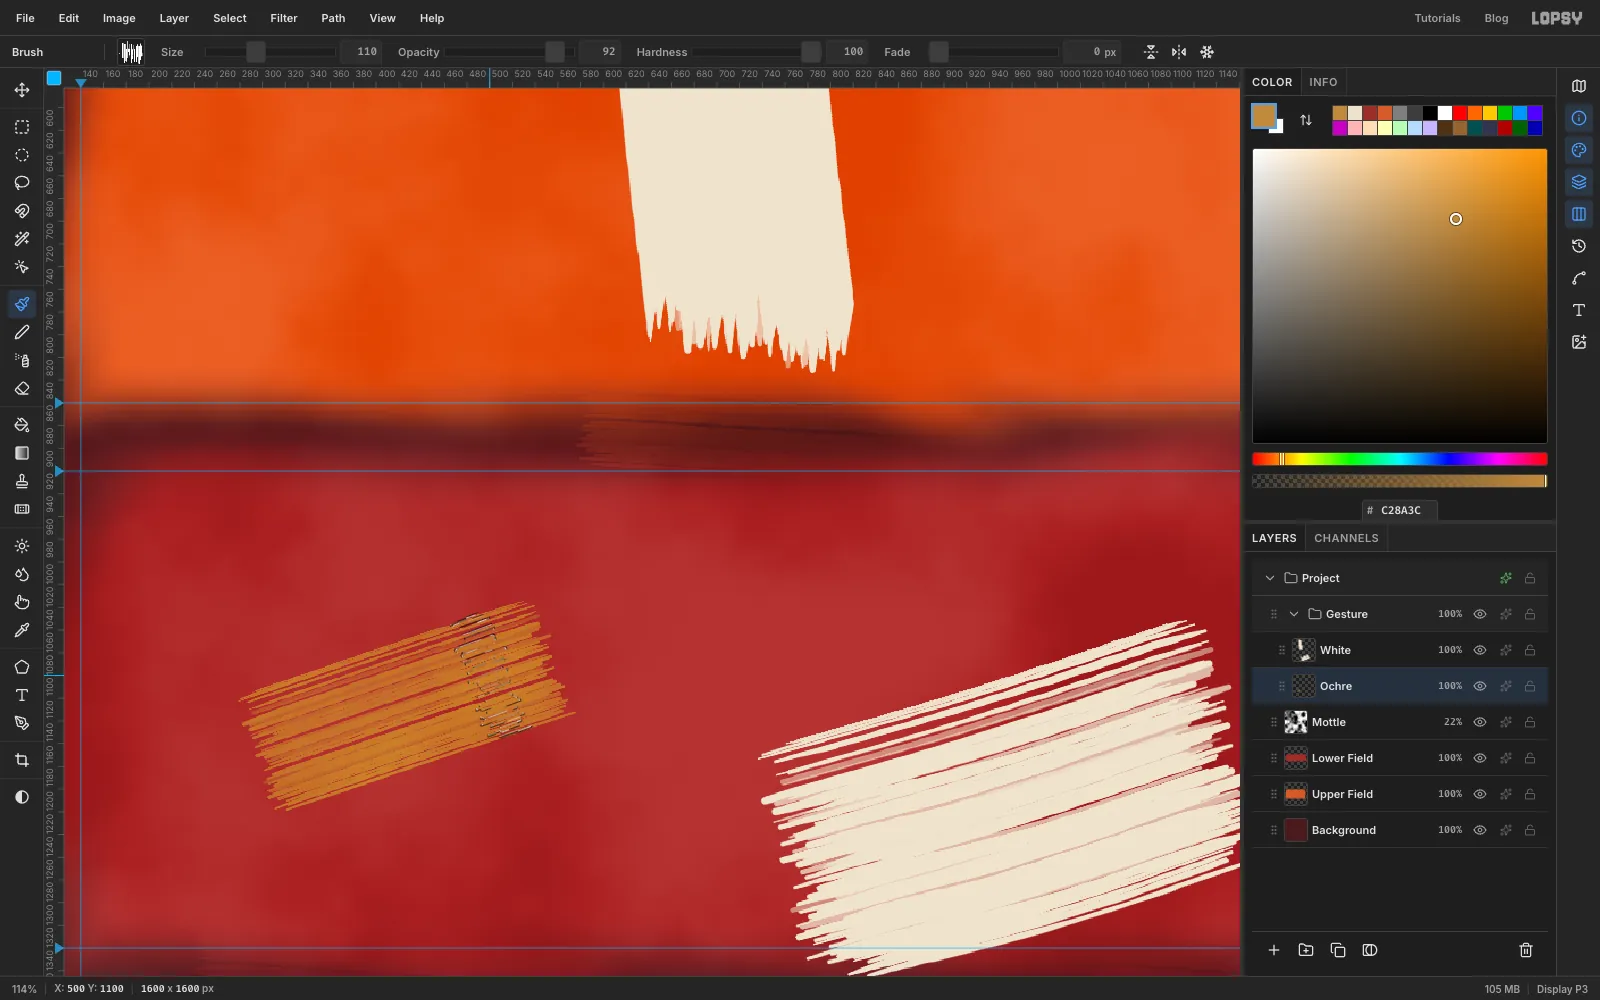Click the 114% zoom level
Screen dimensions: 1600x1000
(24, 989)
